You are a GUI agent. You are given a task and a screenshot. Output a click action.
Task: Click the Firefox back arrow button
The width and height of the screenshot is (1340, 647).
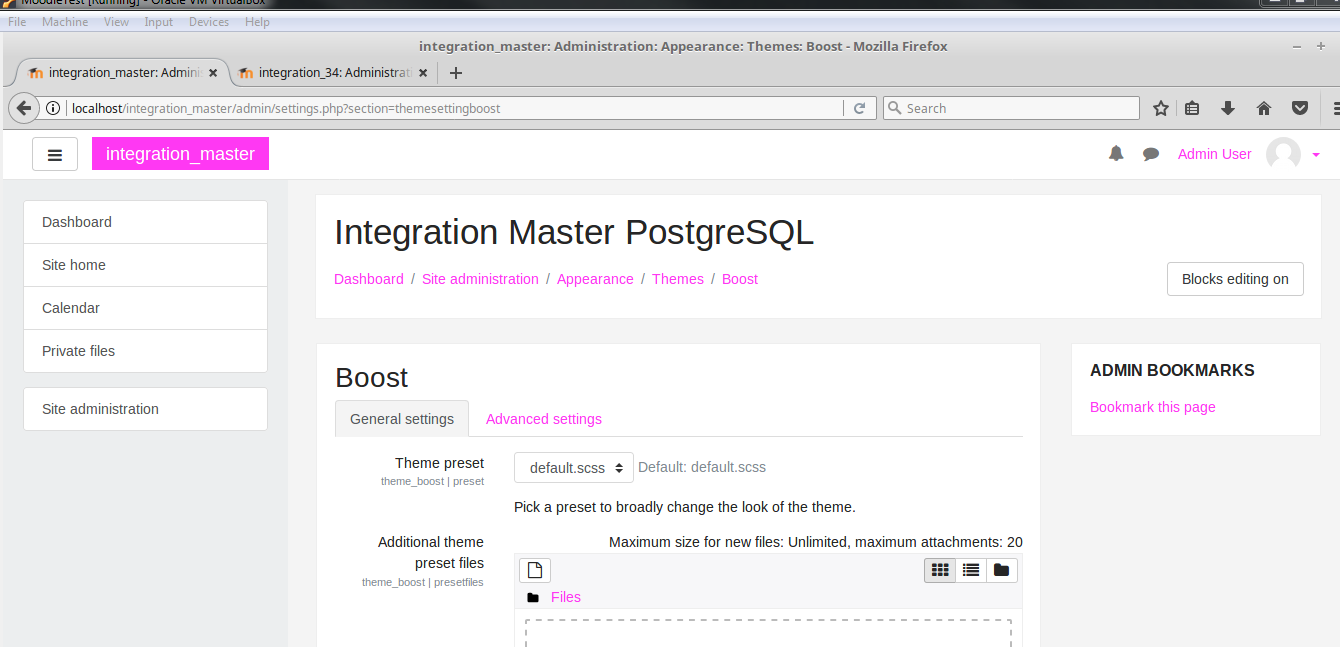click(x=24, y=108)
